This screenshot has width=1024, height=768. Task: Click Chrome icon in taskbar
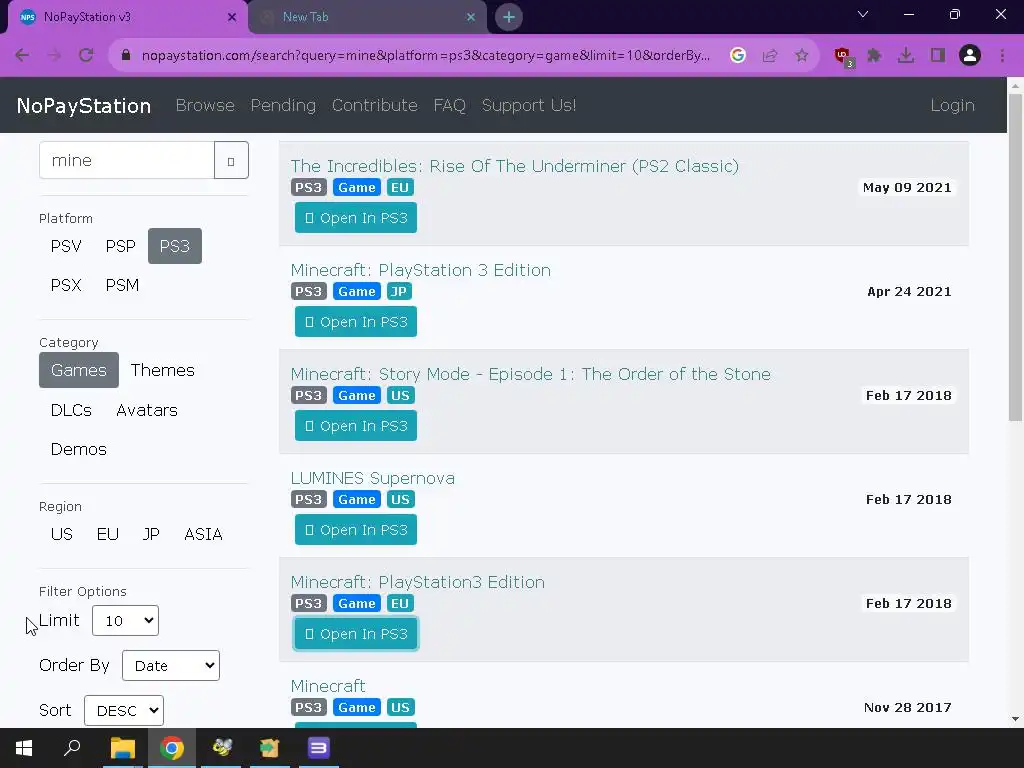tap(172, 748)
